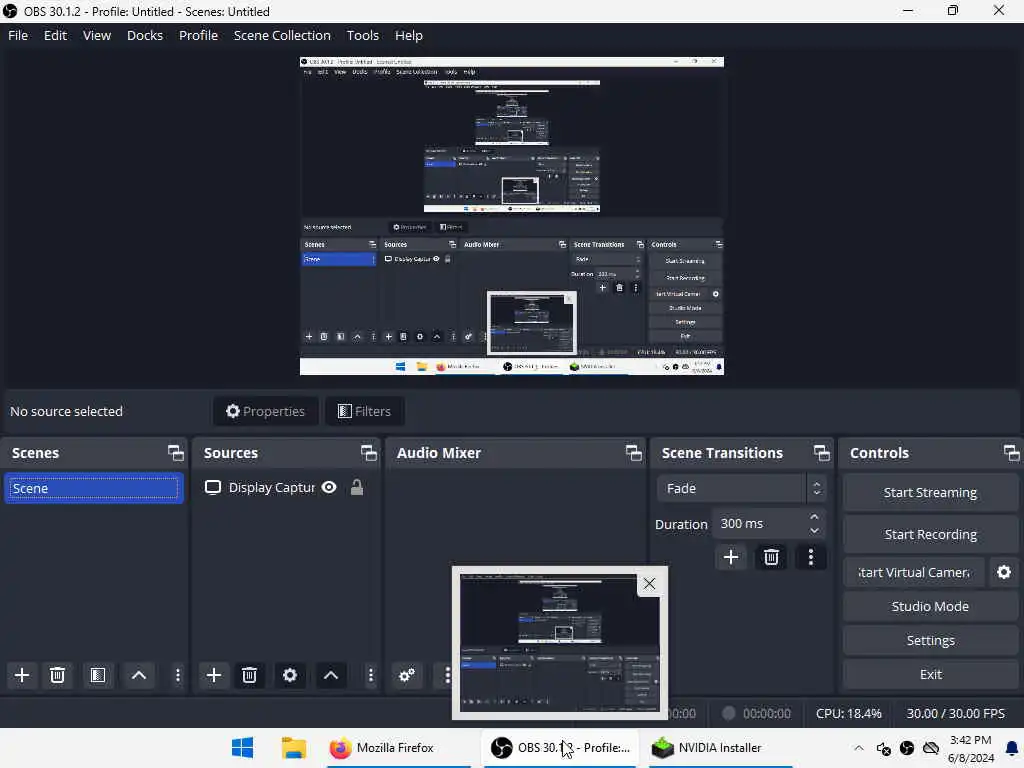Click the Exit button
The height and width of the screenshot is (768, 1024).
pyautogui.click(x=930, y=674)
